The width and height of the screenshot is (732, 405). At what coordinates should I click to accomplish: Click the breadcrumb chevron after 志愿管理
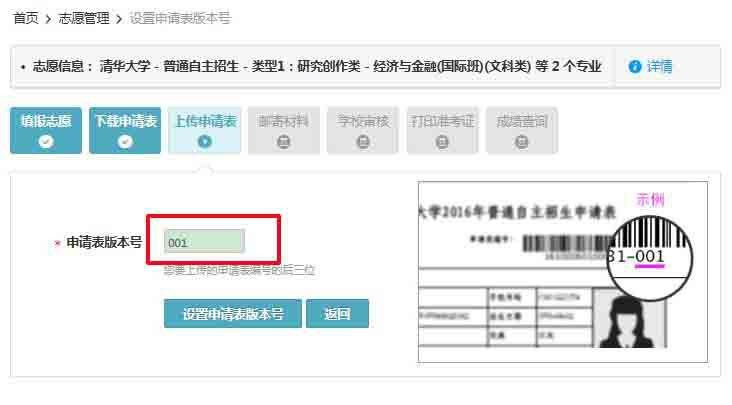click(x=119, y=19)
